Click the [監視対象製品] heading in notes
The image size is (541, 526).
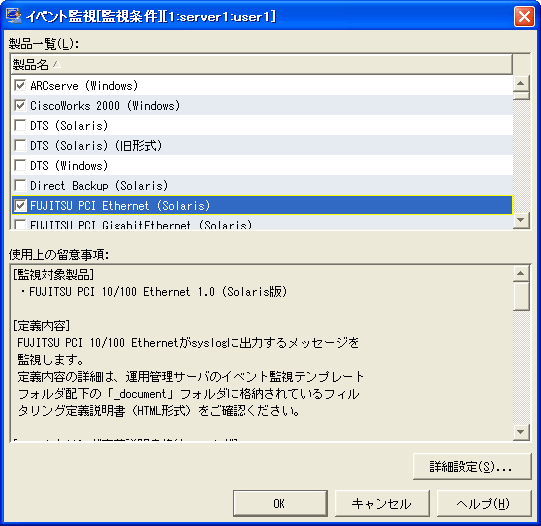(53, 275)
